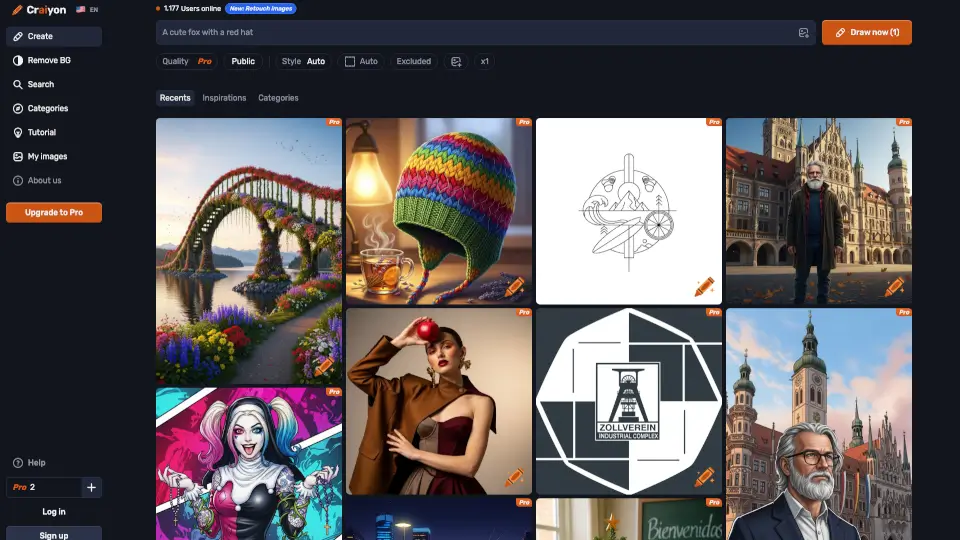Expand the aspect ratio Auto selector
The height and width of the screenshot is (540, 960).
click(361, 61)
